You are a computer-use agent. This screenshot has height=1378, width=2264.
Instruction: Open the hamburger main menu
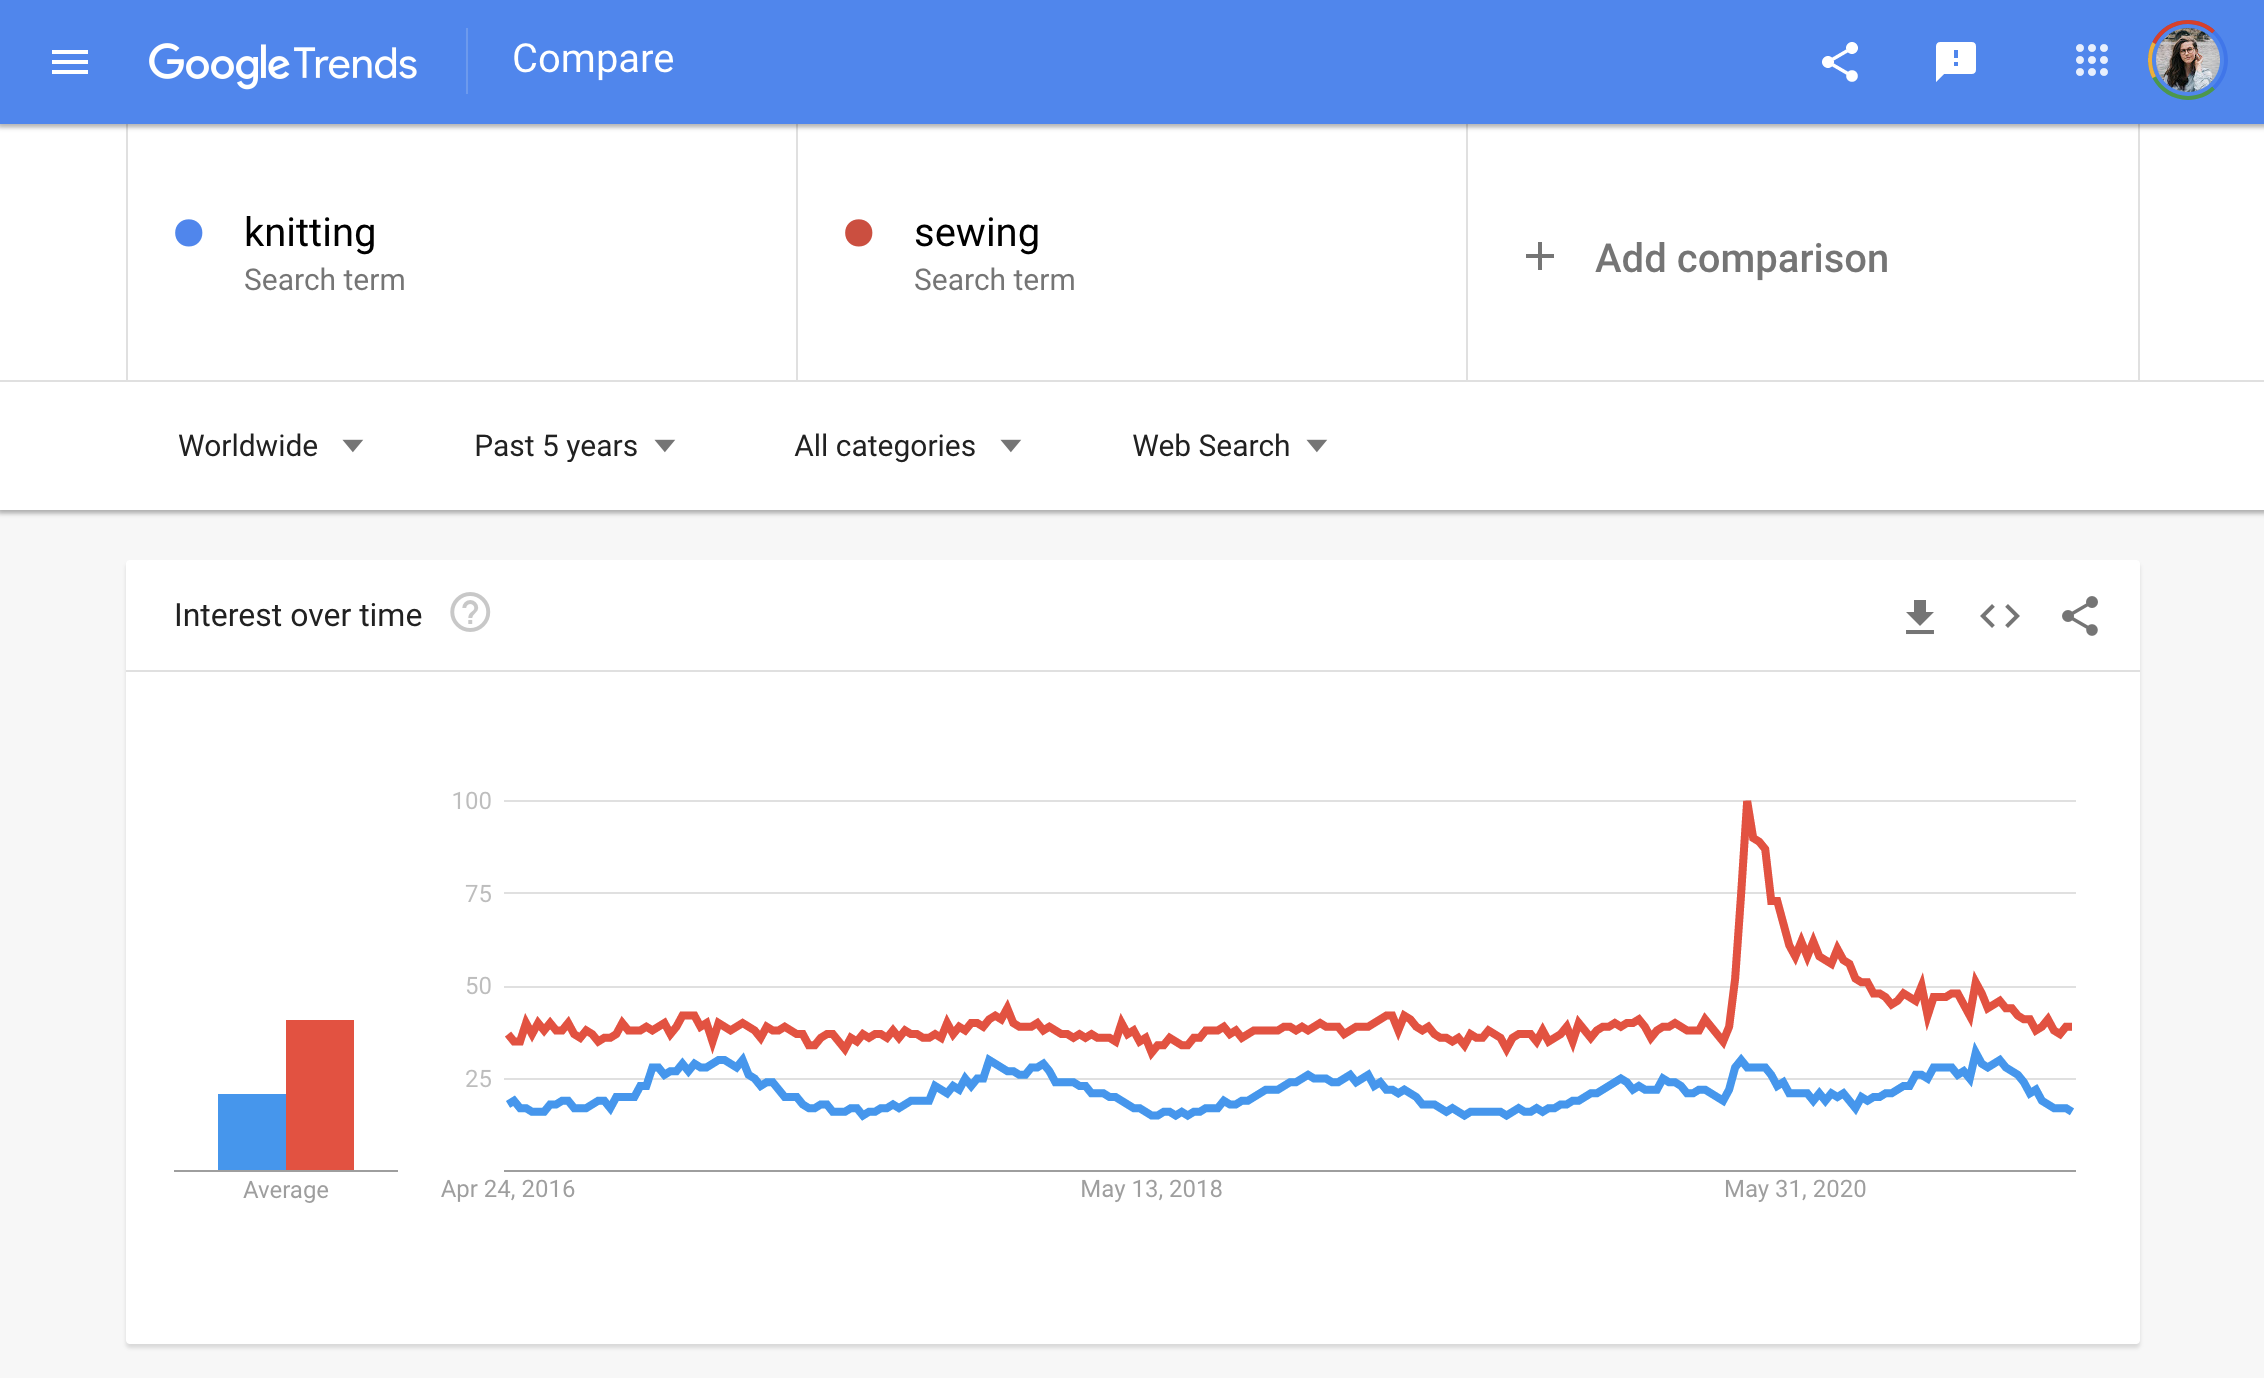coord(70,62)
